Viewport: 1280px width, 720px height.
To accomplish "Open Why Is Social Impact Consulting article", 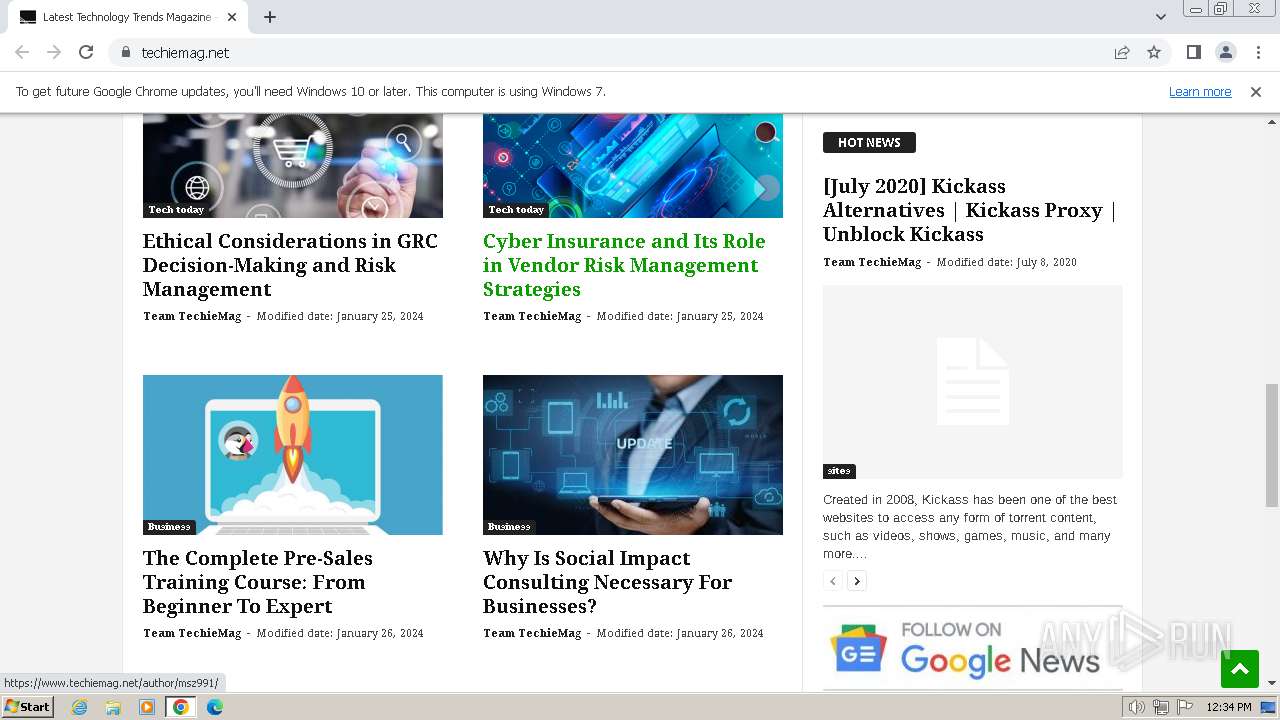I will pos(608,582).
